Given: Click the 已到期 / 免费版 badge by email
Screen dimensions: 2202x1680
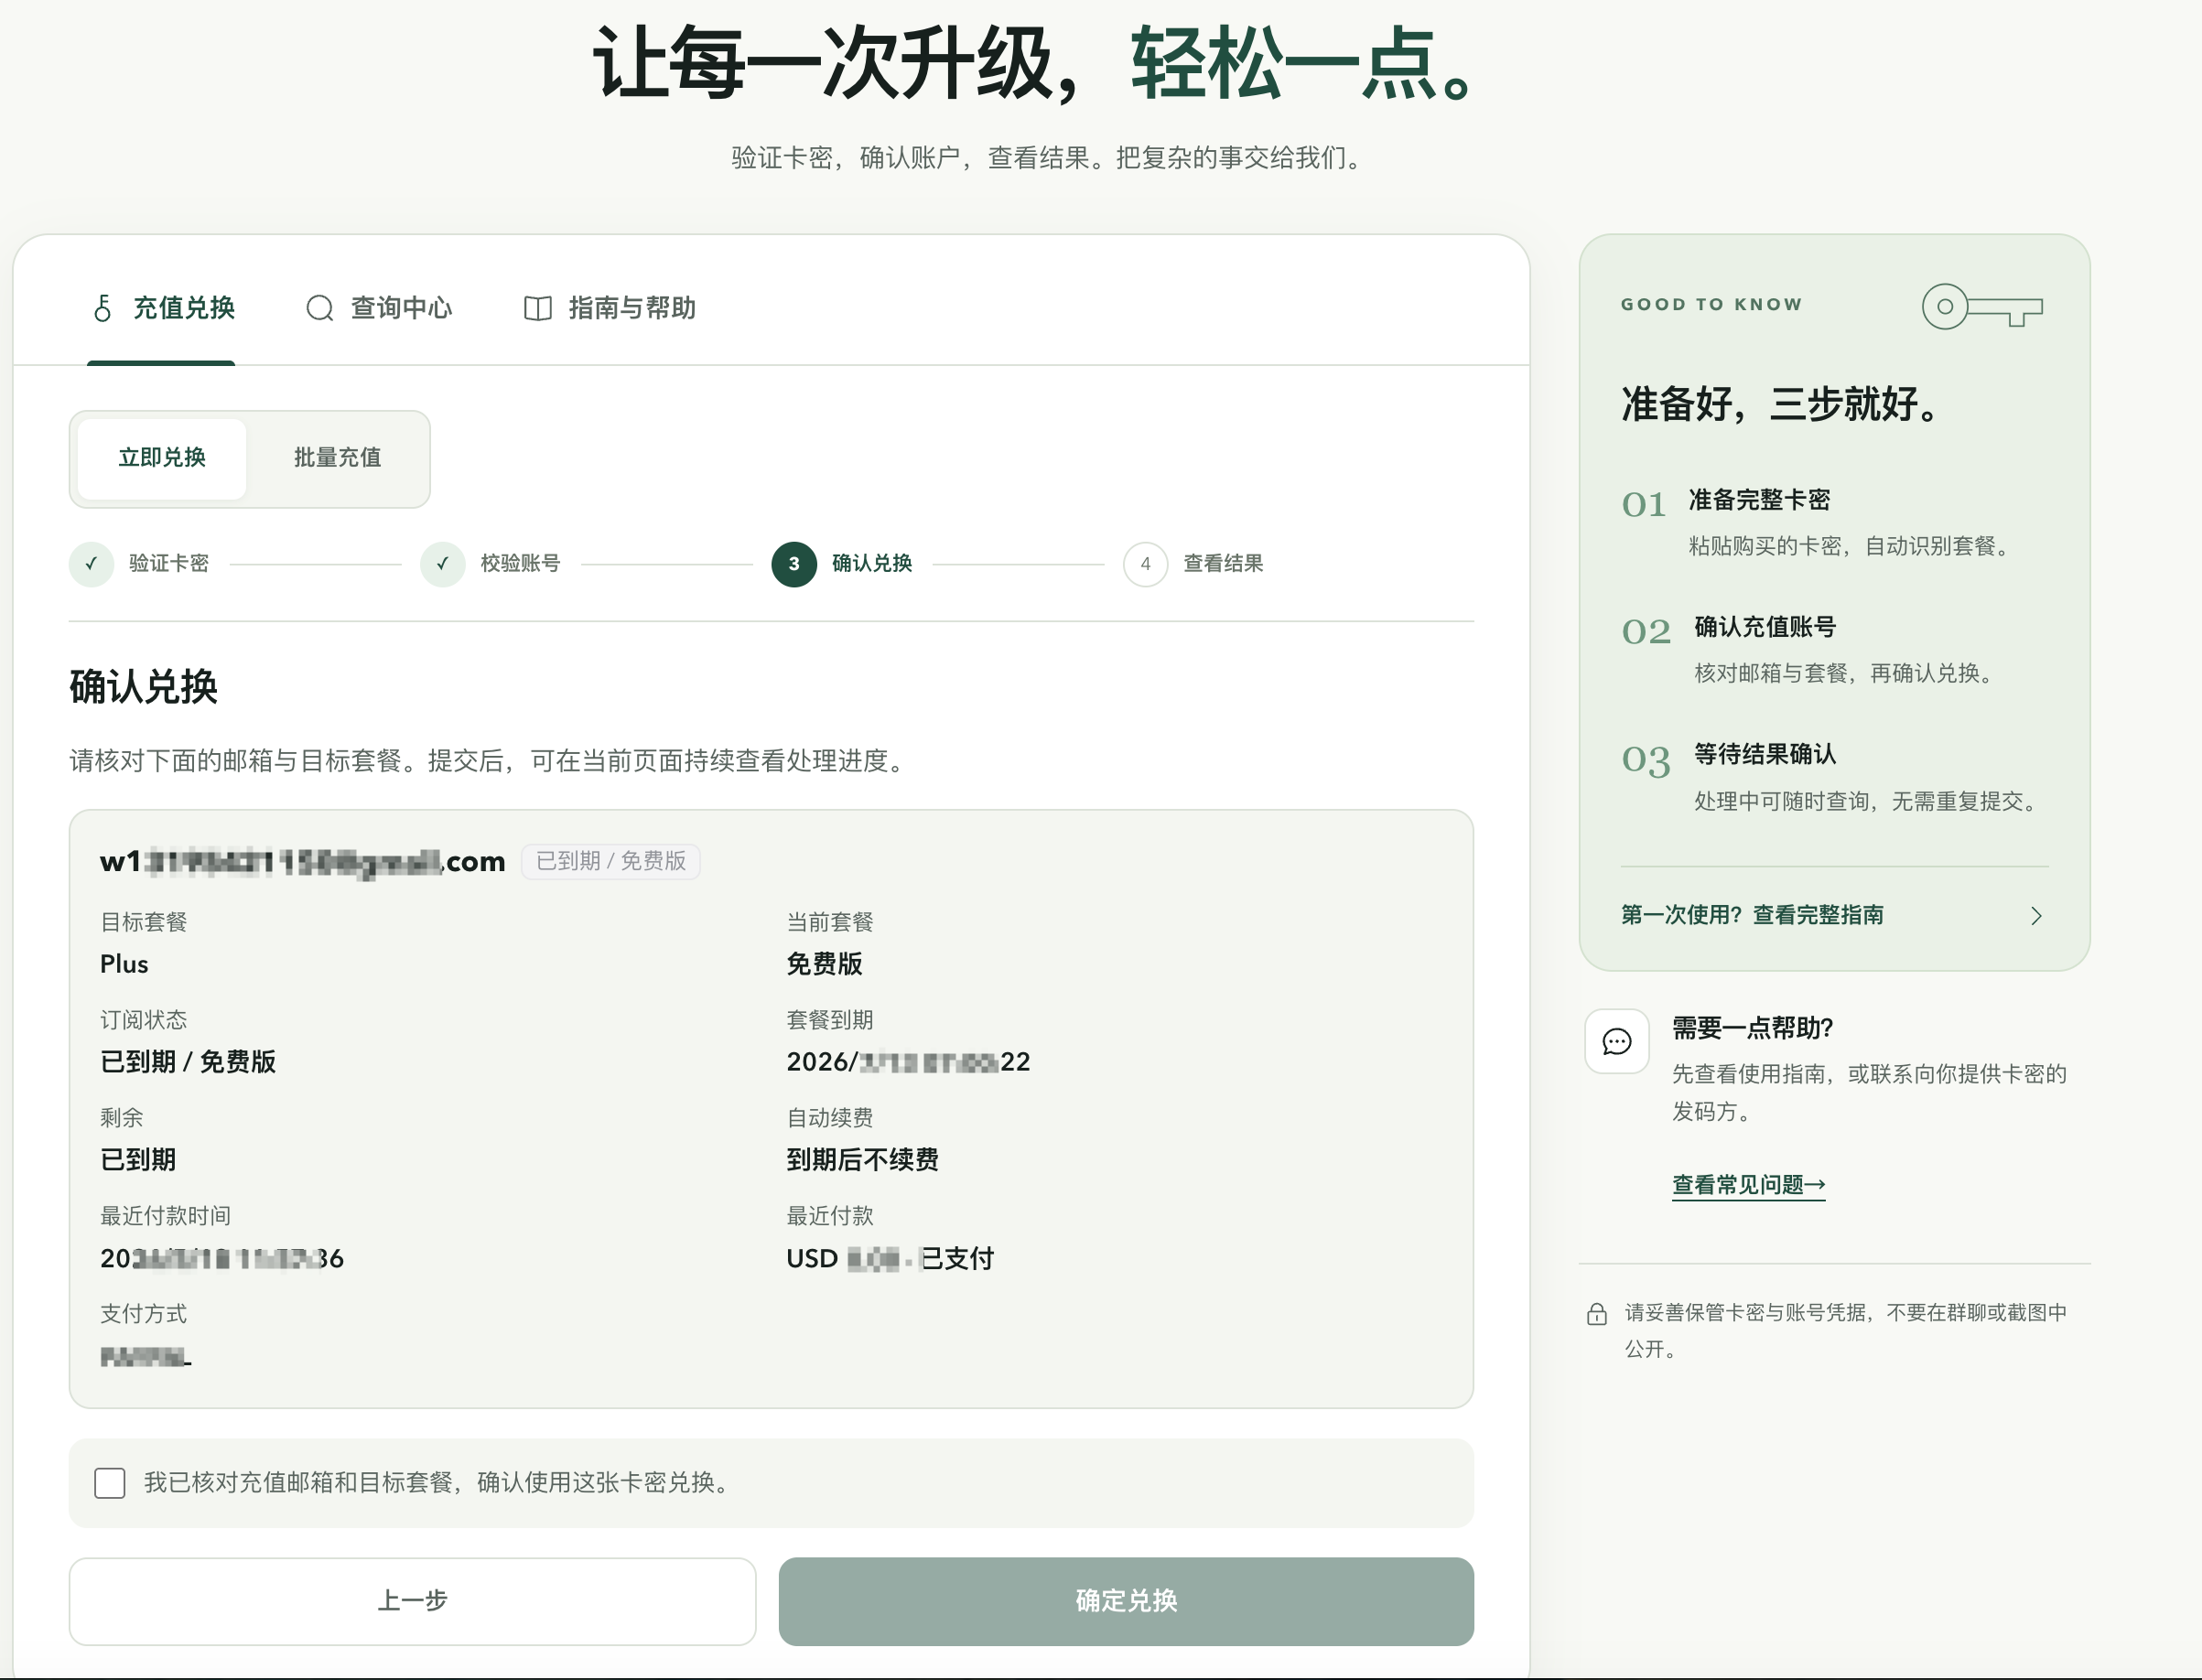Looking at the screenshot, I should pos(611,861).
